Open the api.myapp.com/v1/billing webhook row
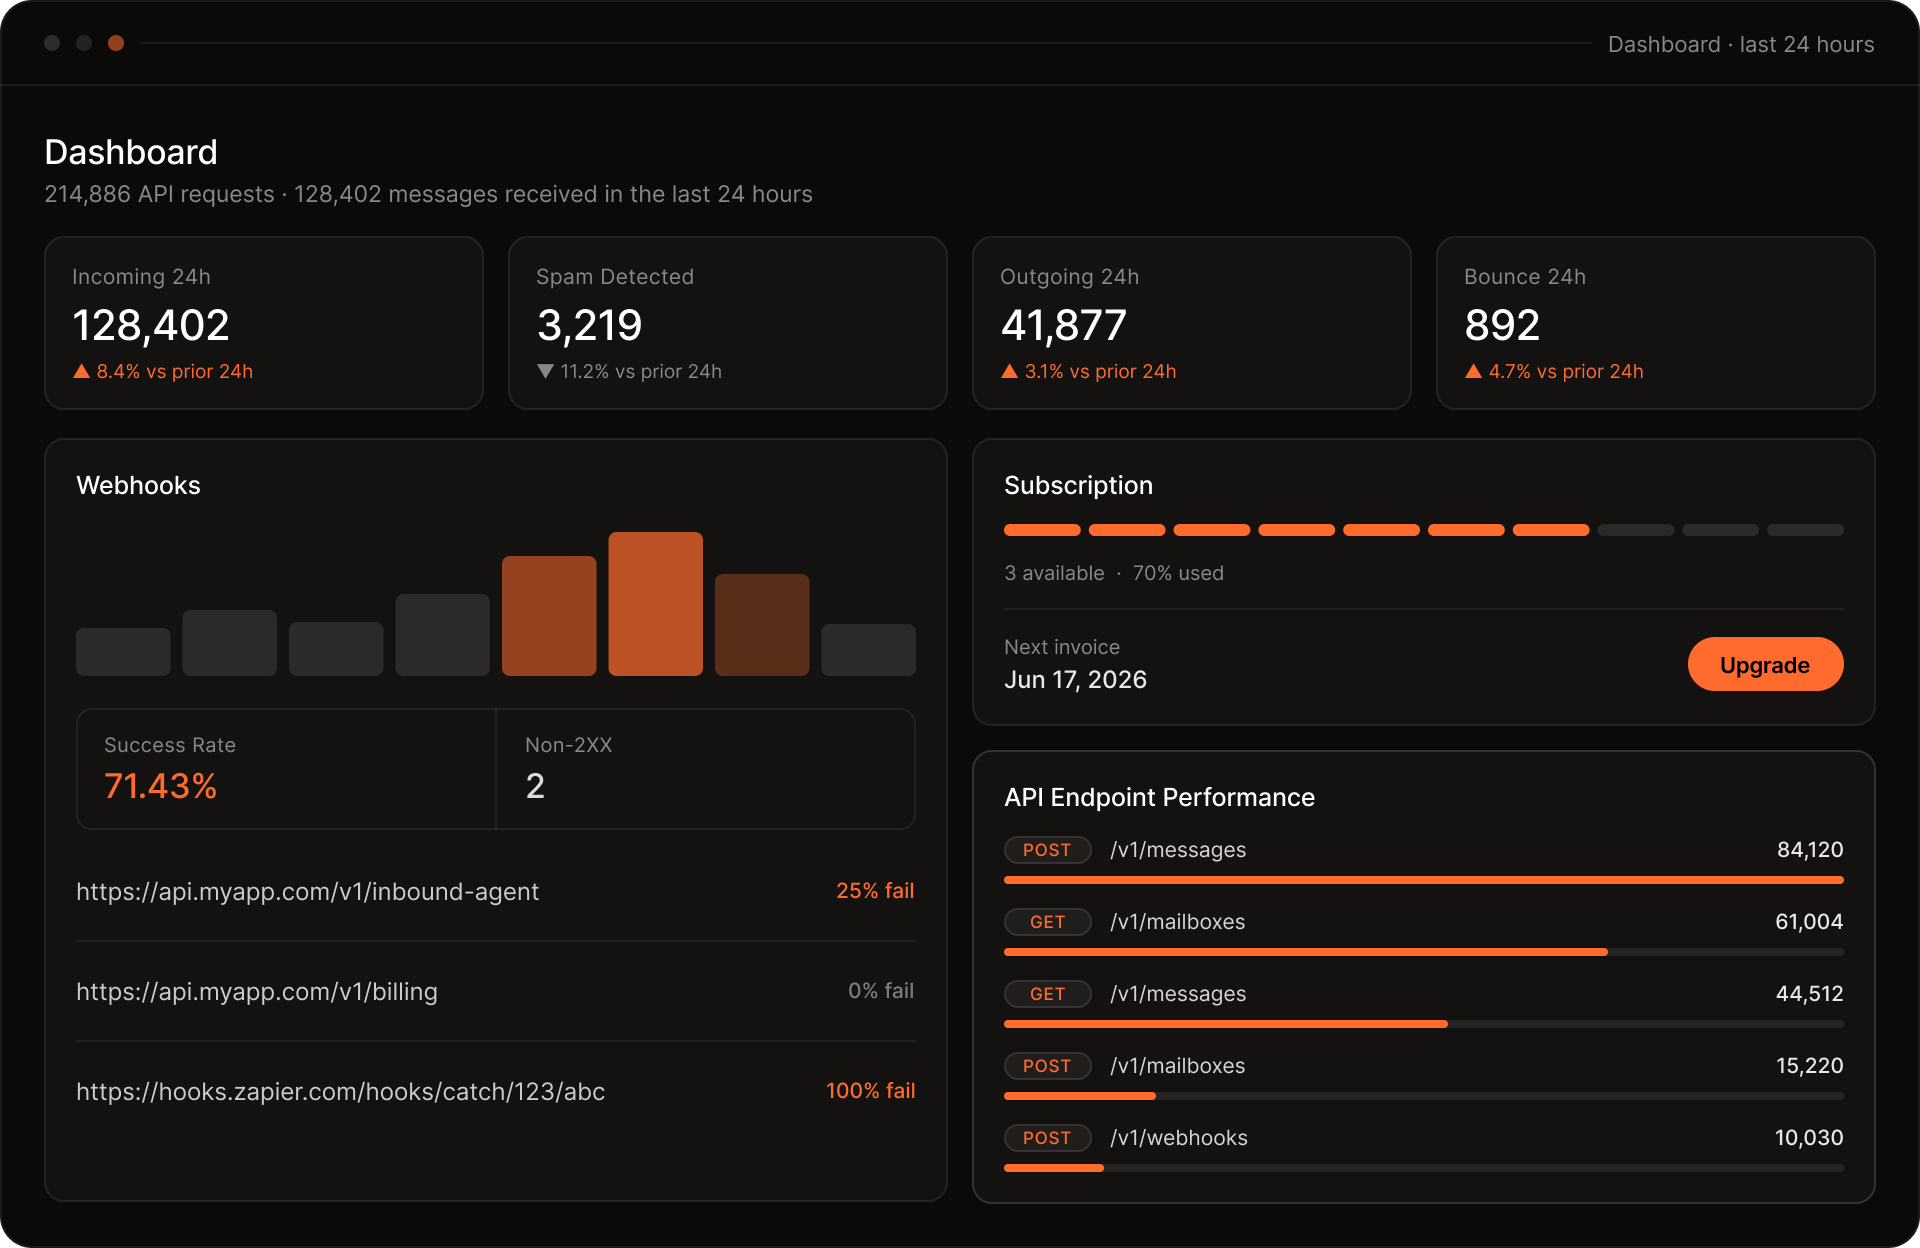Viewport: 1920px width, 1248px height. pos(496,991)
